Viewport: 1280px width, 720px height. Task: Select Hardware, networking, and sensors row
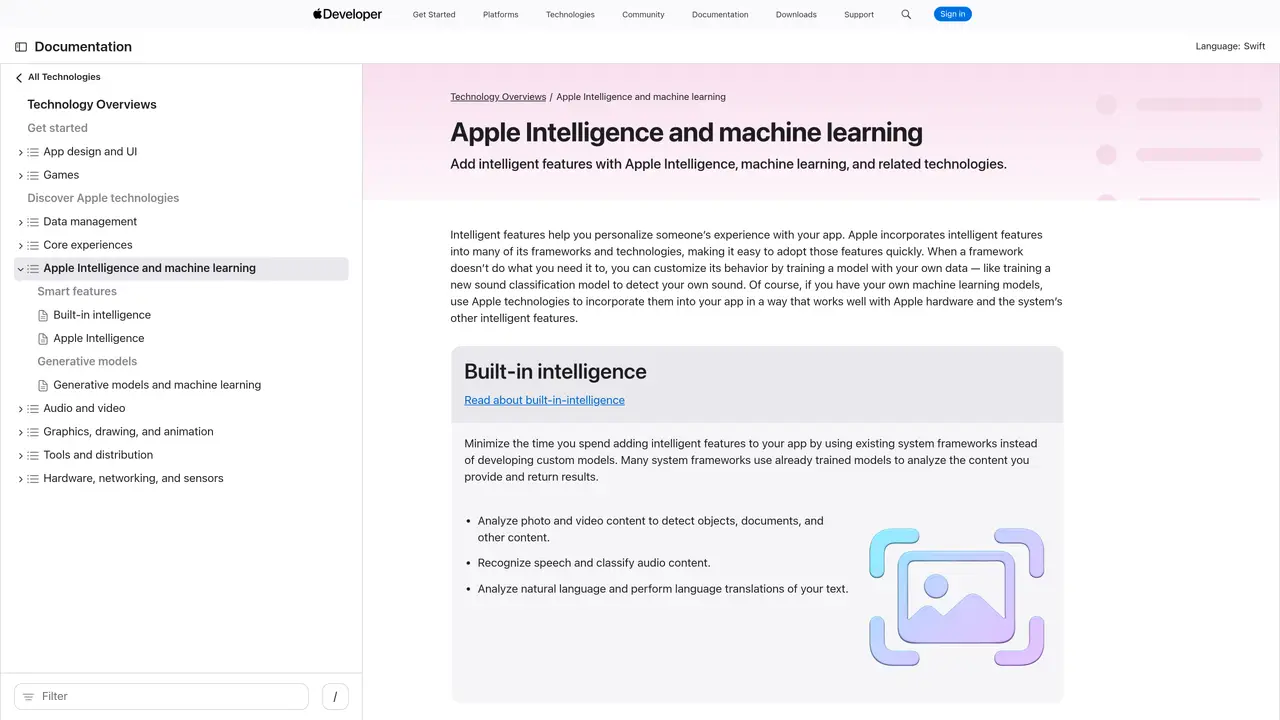click(x=133, y=479)
